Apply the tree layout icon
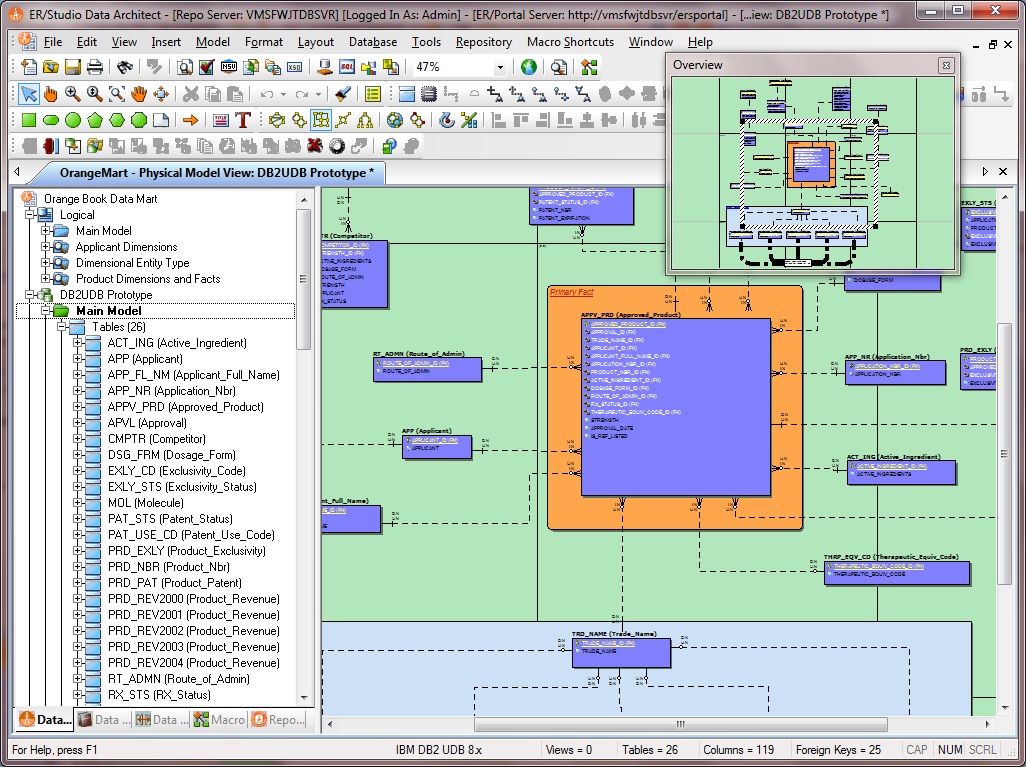 click(x=365, y=120)
